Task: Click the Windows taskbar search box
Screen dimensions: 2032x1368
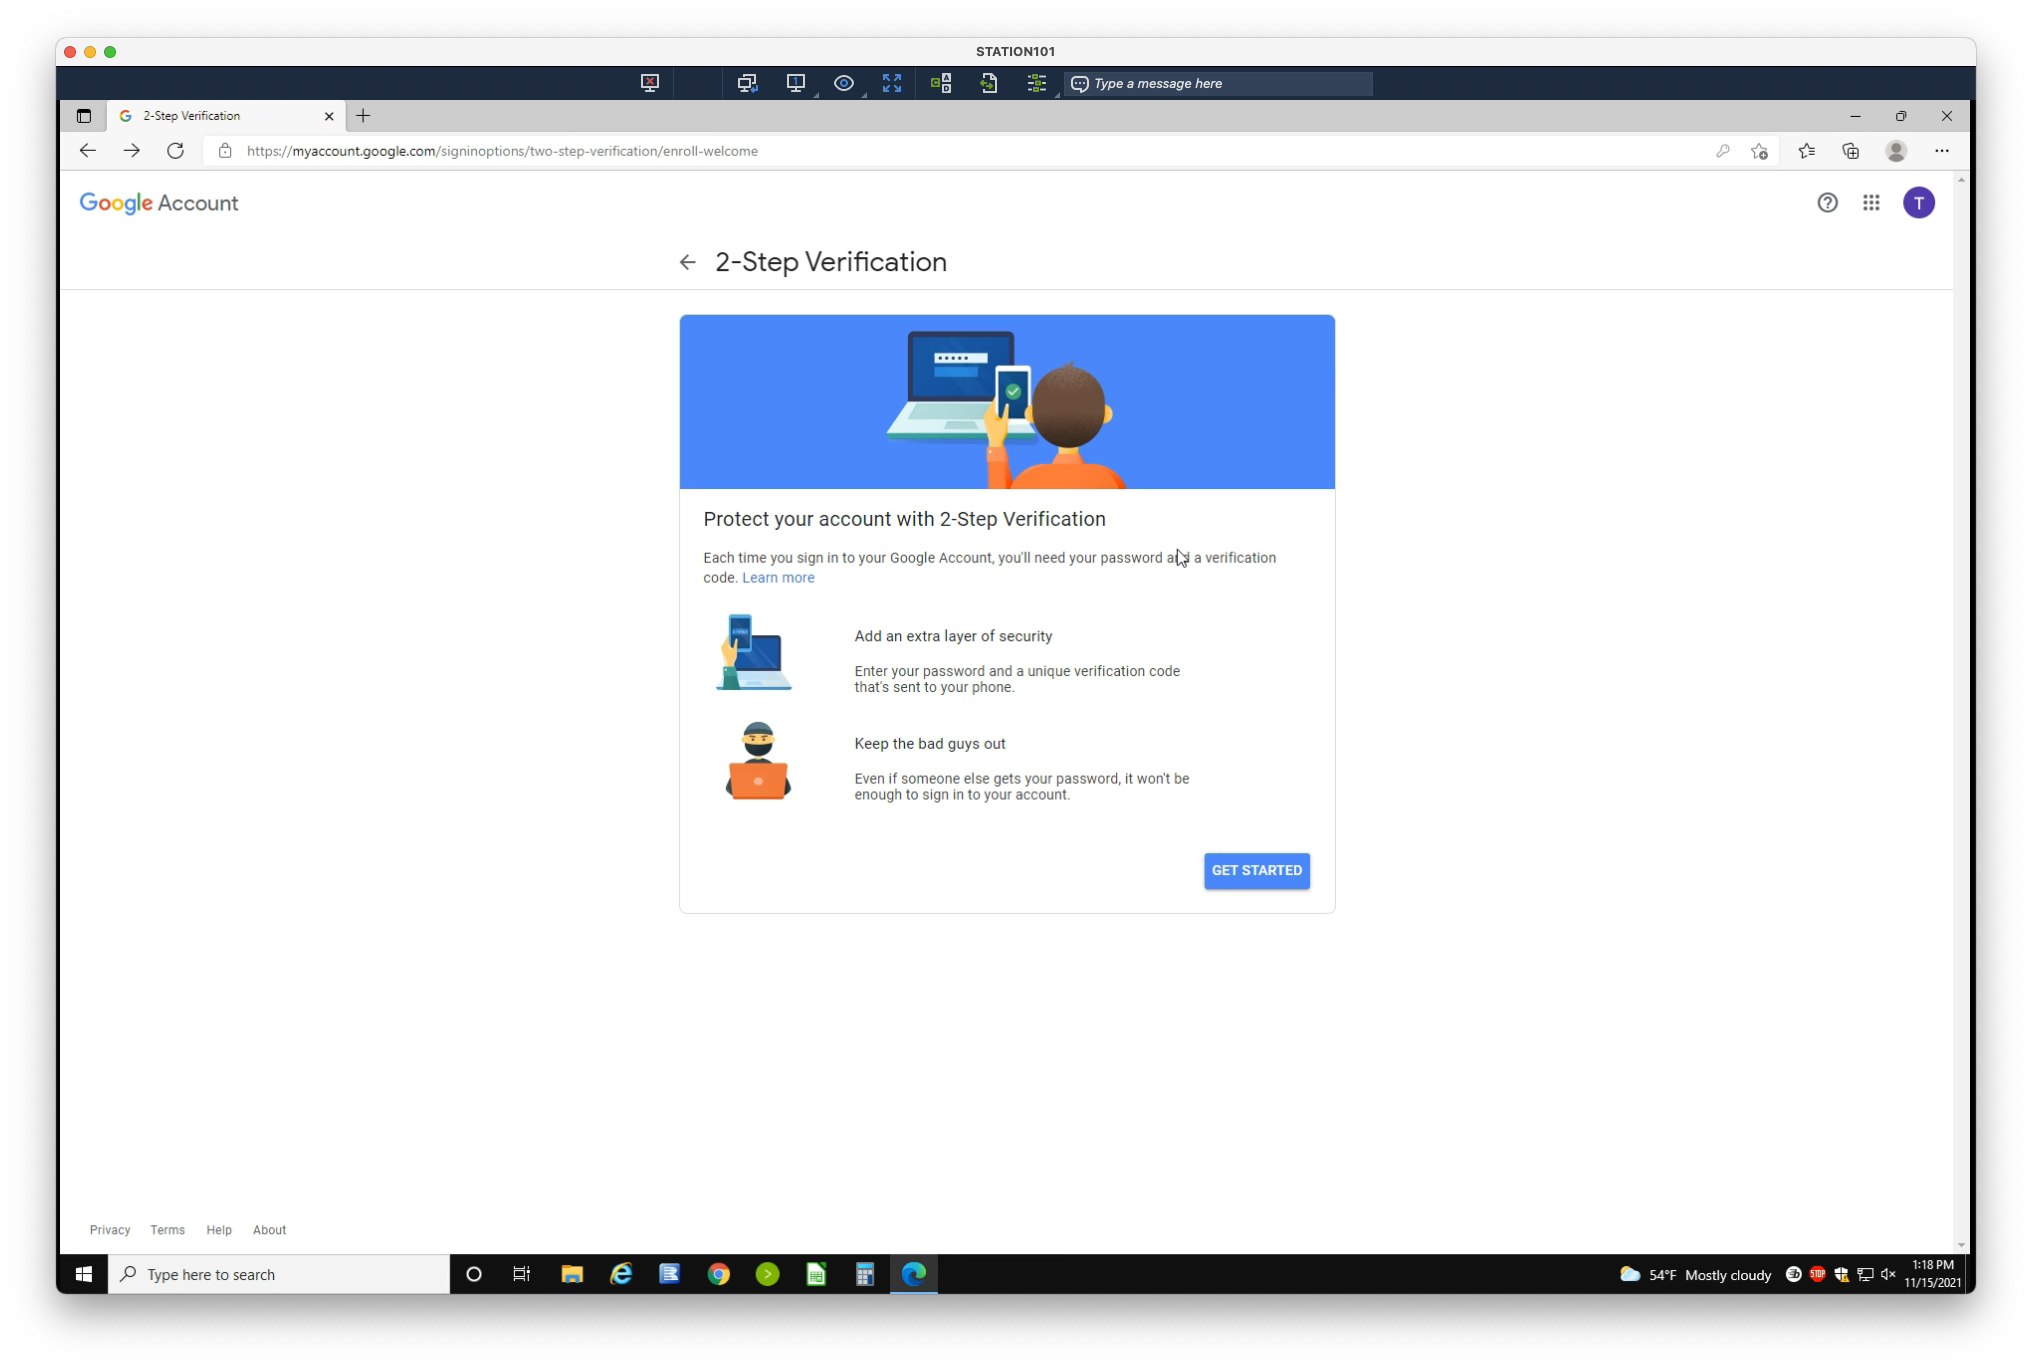Action: point(279,1274)
